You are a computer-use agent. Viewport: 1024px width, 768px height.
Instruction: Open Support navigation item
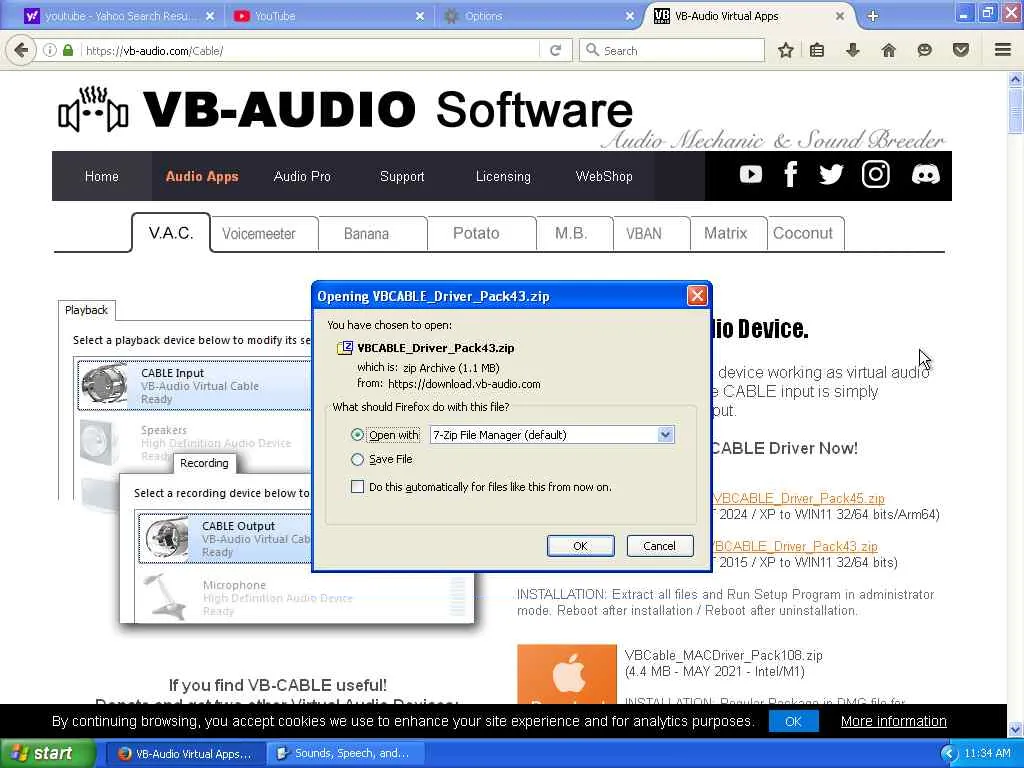tap(402, 176)
